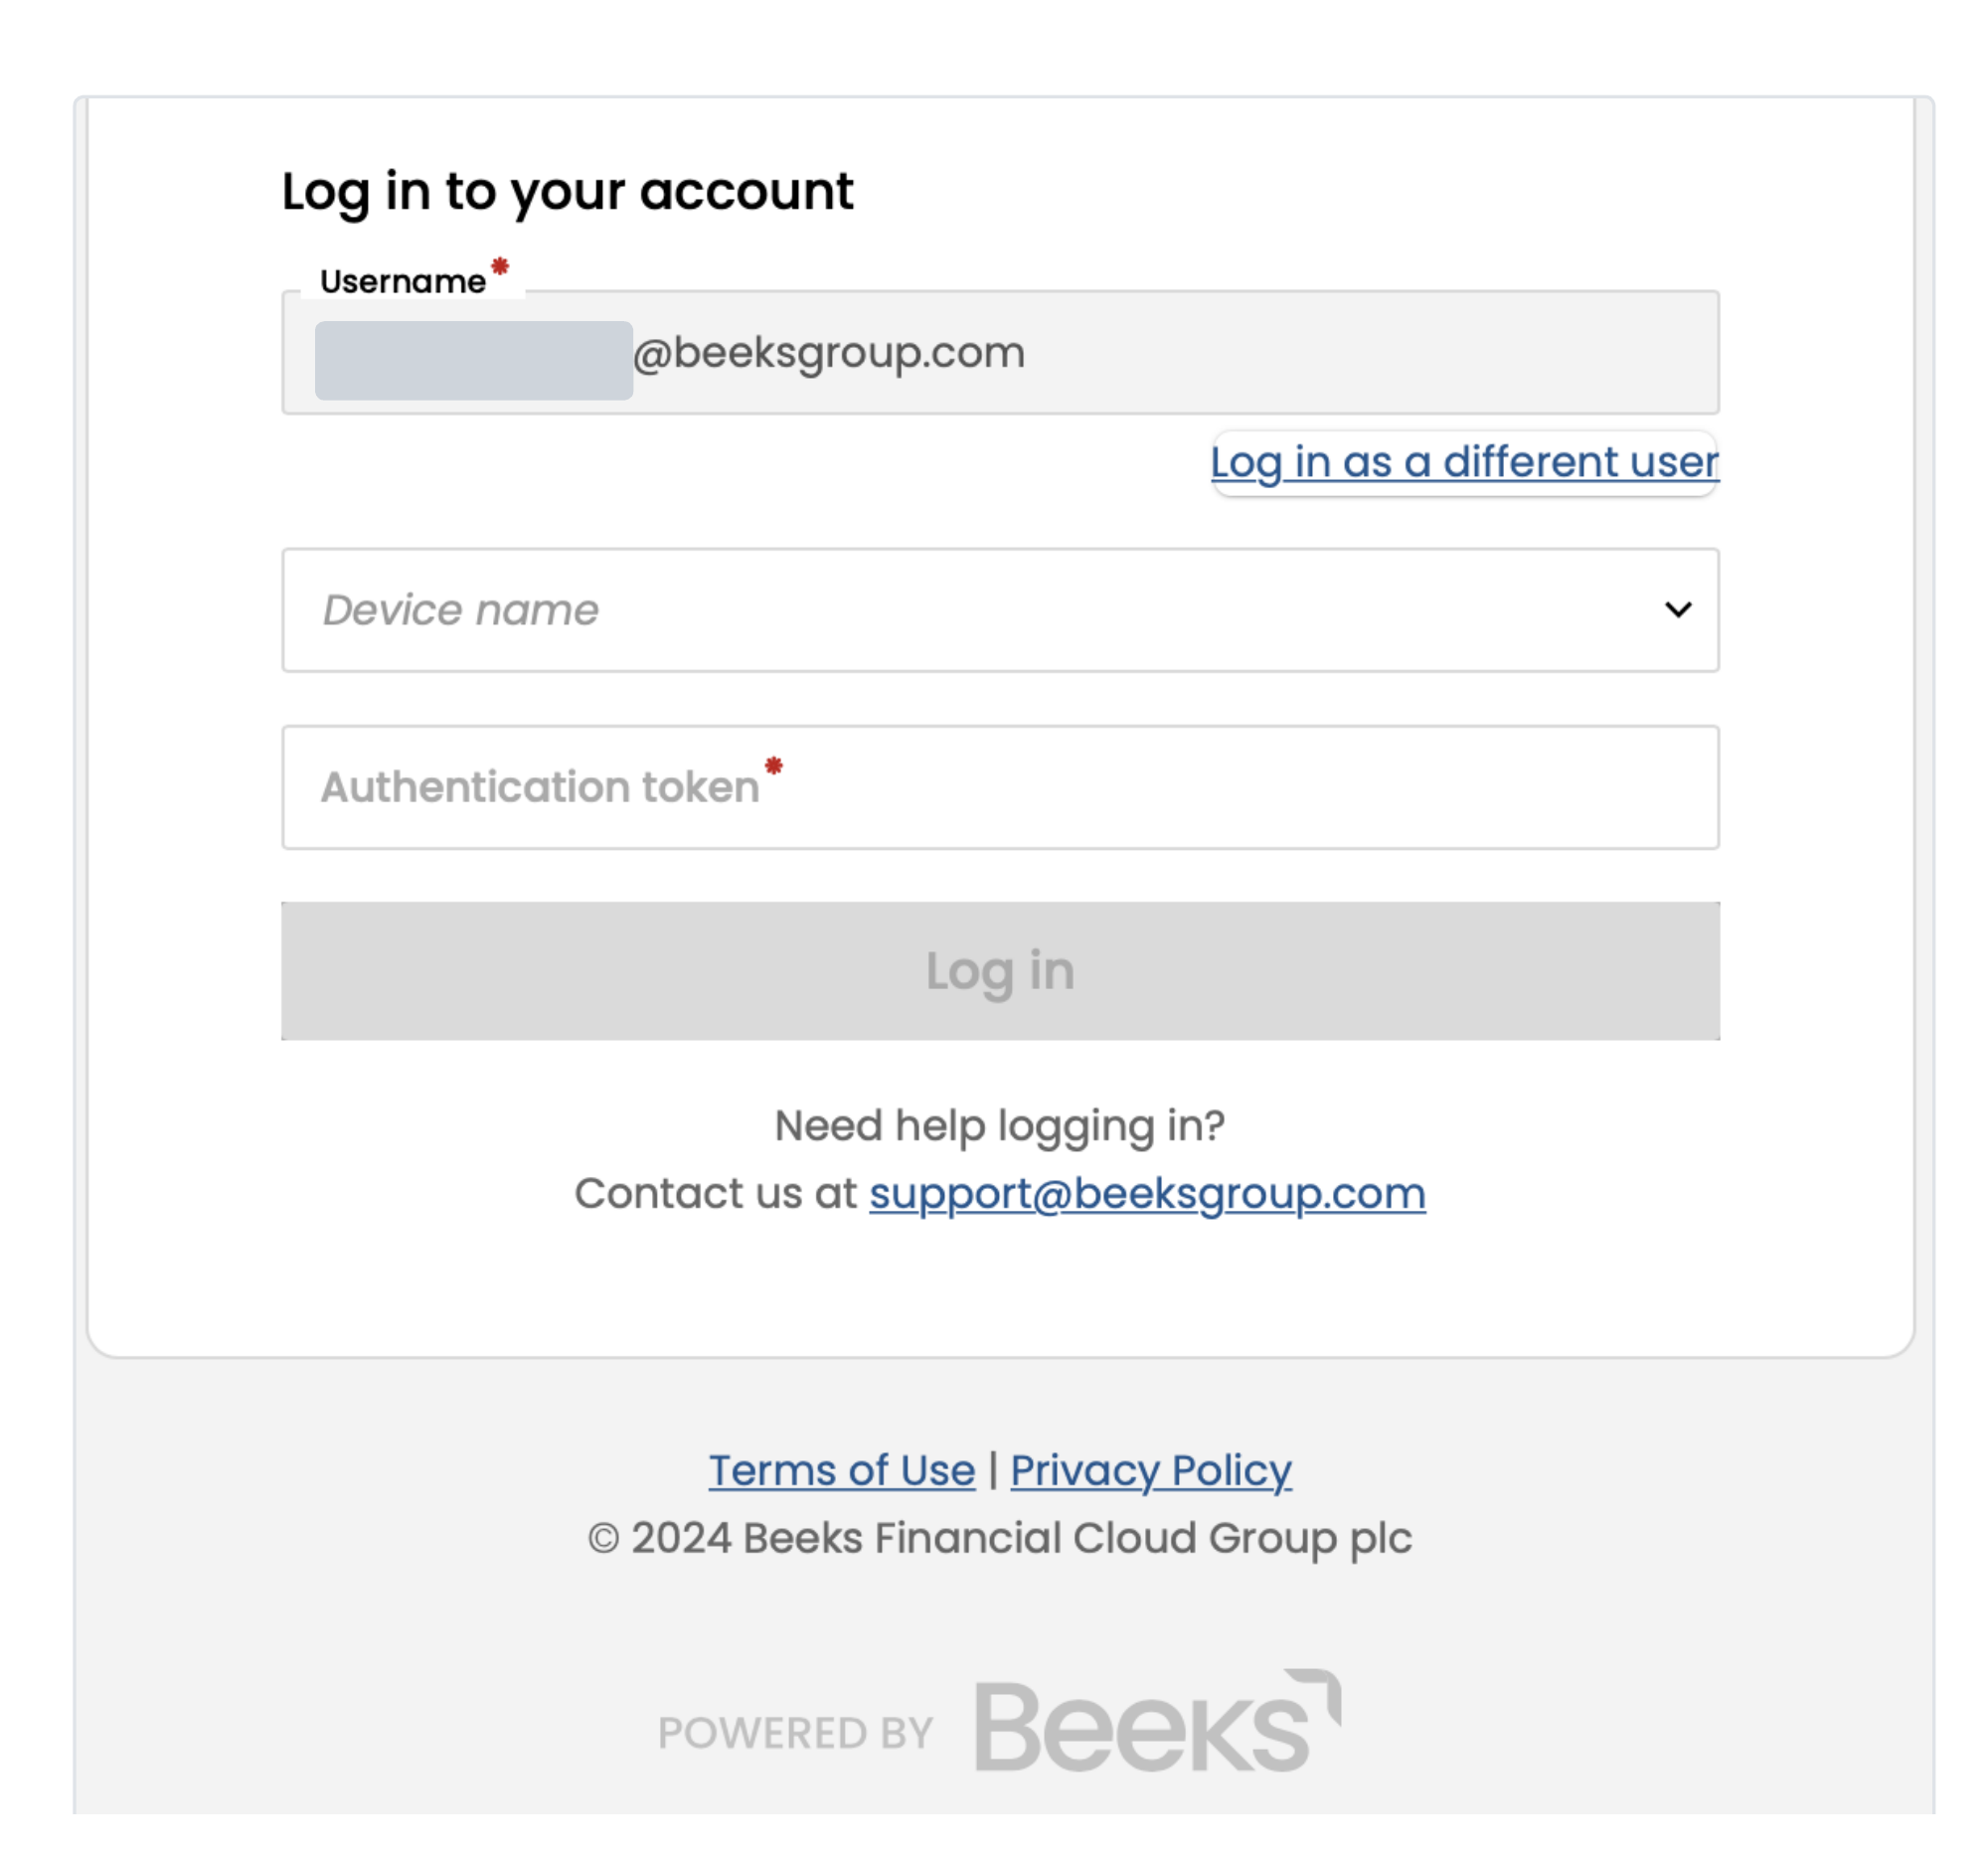Follow the Privacy Policy link

point(1151,1470)
